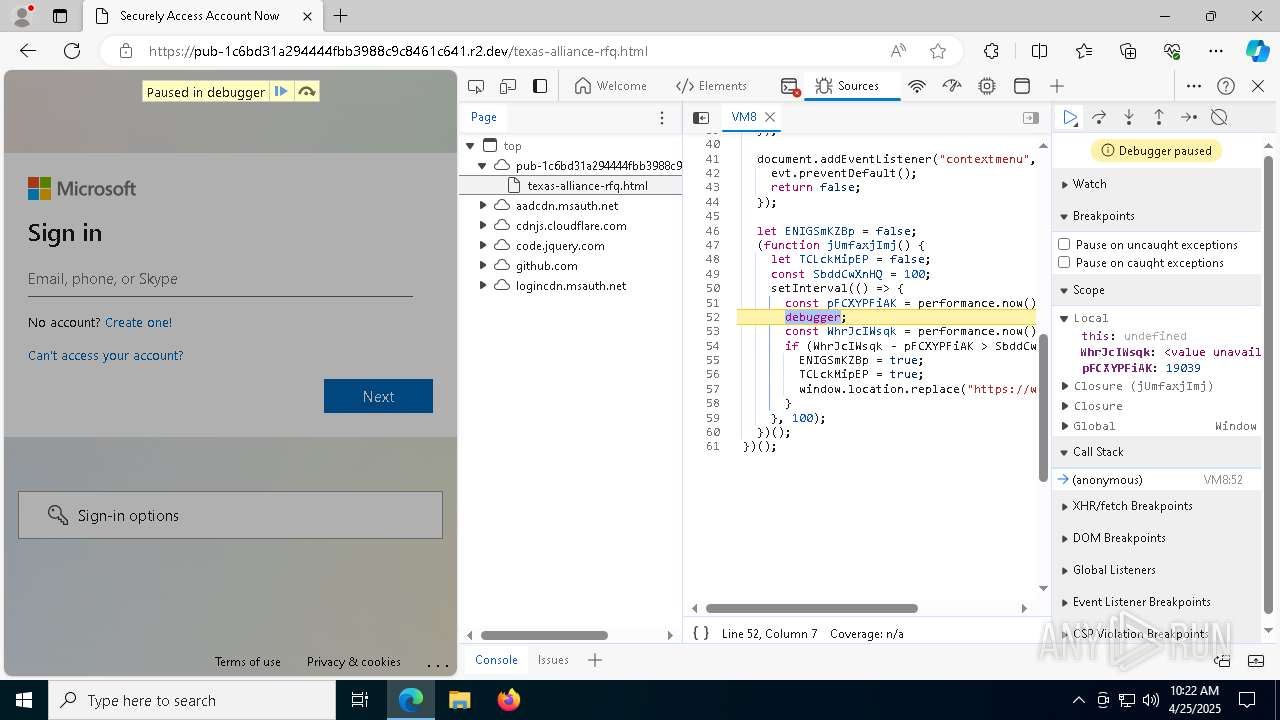Activate the inspect element tool
This screenshot has width=1280, height=720.
pos(476,86)
